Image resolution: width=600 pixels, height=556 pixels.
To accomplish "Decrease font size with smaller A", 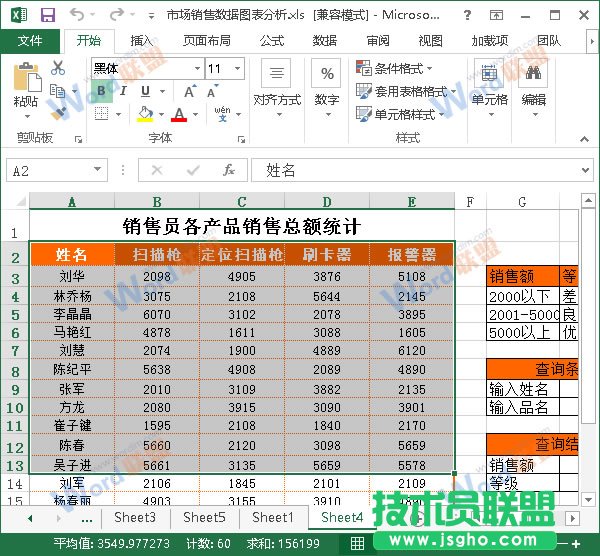I will (x=212, y=91).
